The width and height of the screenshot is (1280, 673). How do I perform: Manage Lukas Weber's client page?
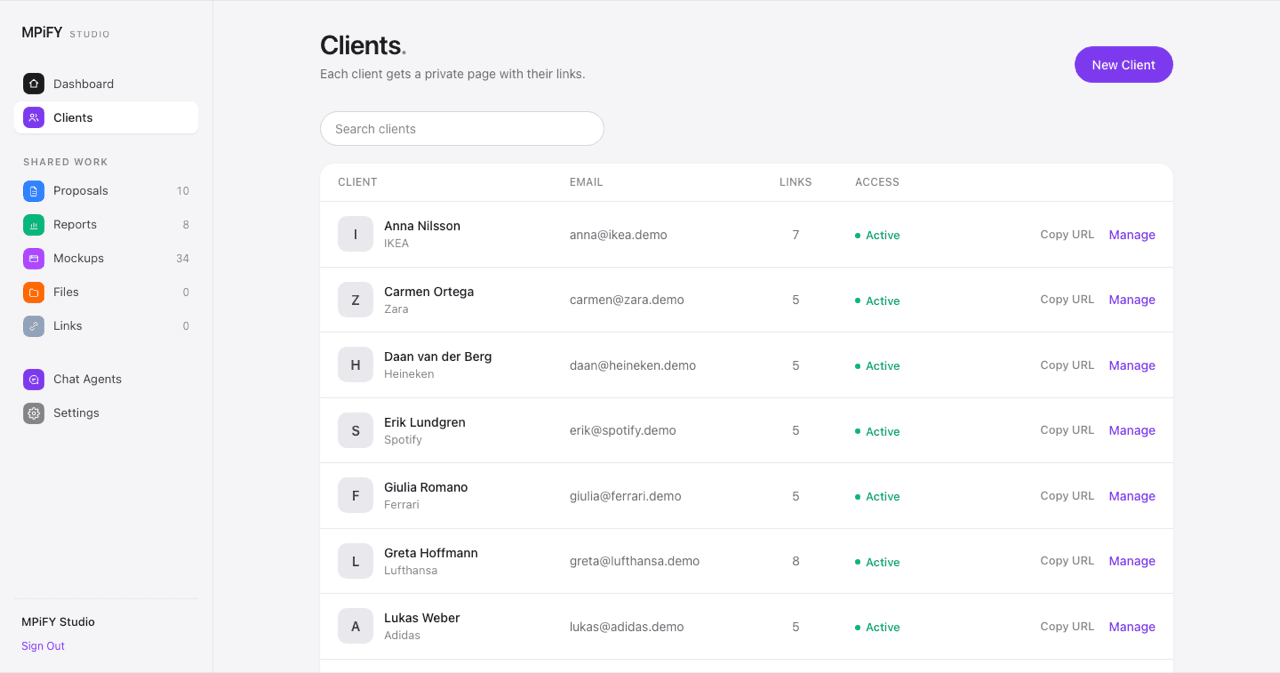tap(1132, 627)
